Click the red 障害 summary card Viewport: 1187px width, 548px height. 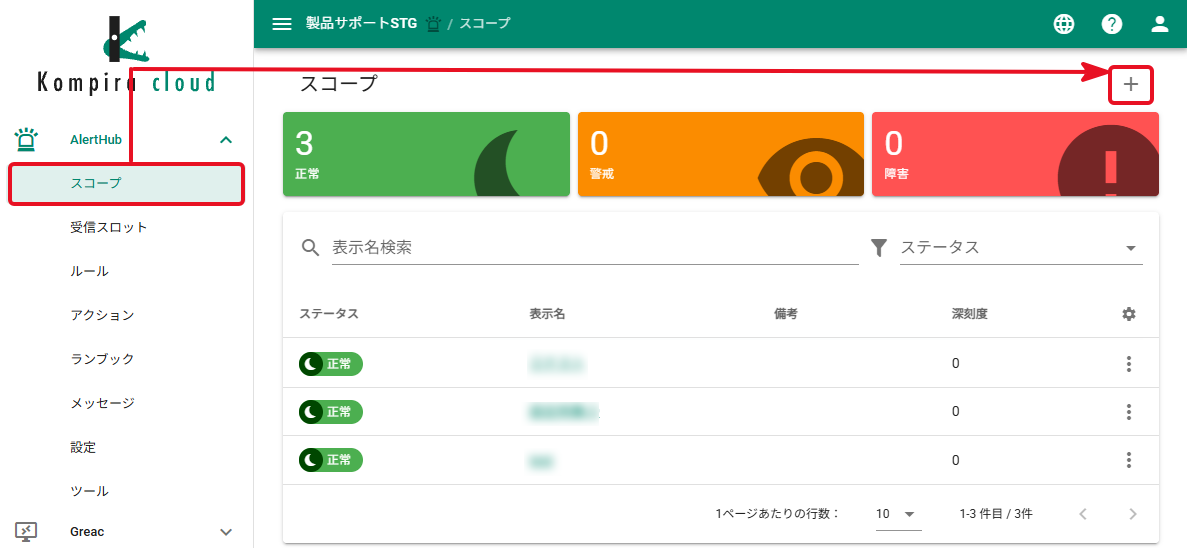click(1015, 154)
